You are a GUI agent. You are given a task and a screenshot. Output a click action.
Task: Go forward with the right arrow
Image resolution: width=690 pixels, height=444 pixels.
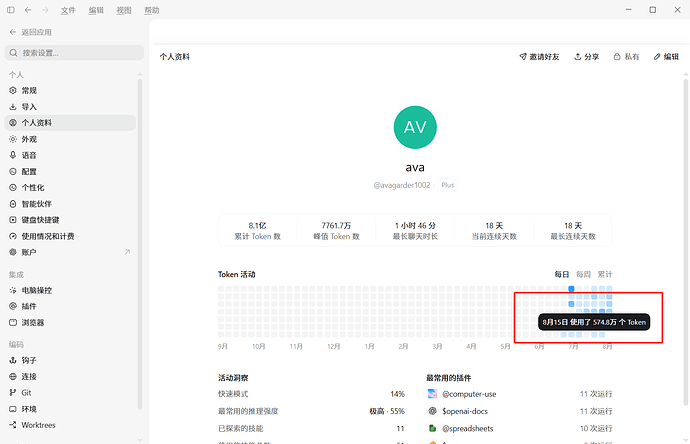coord(45,10)
